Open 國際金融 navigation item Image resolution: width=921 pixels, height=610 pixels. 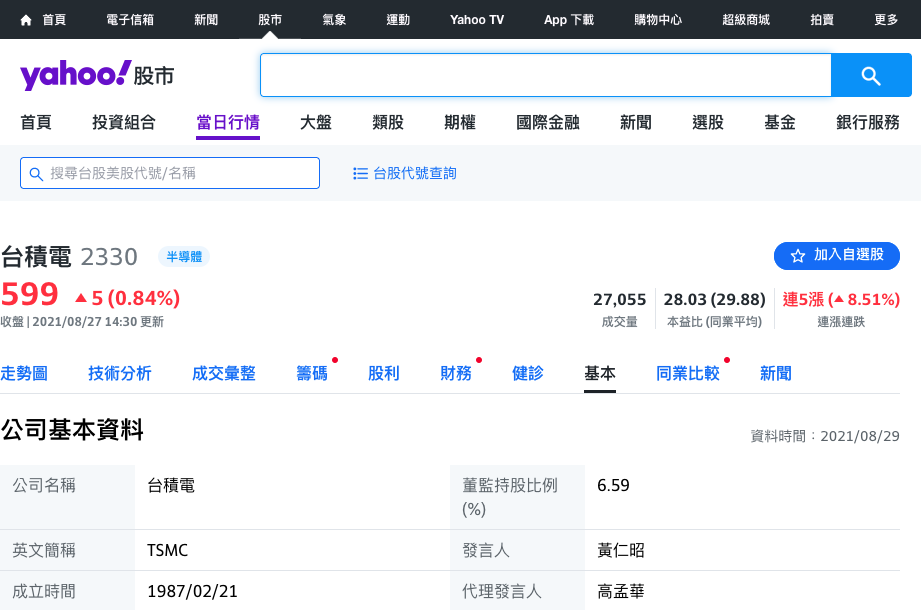click(x=548, y=122)
